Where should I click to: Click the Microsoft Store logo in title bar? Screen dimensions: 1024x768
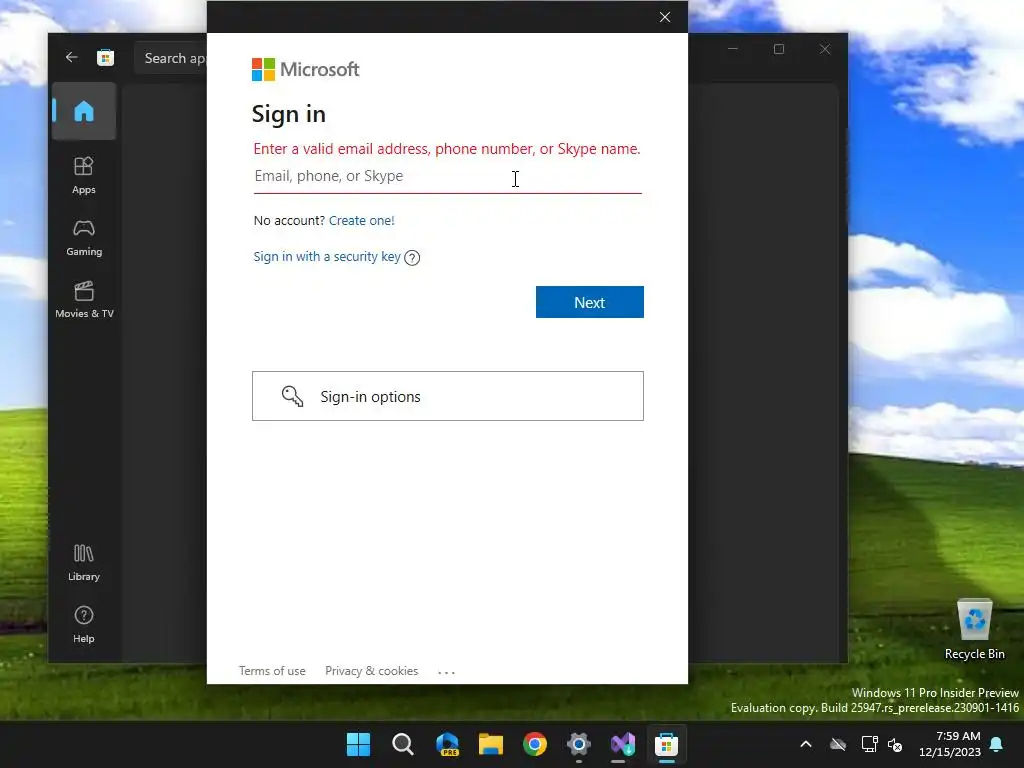(x=105, y=57)
